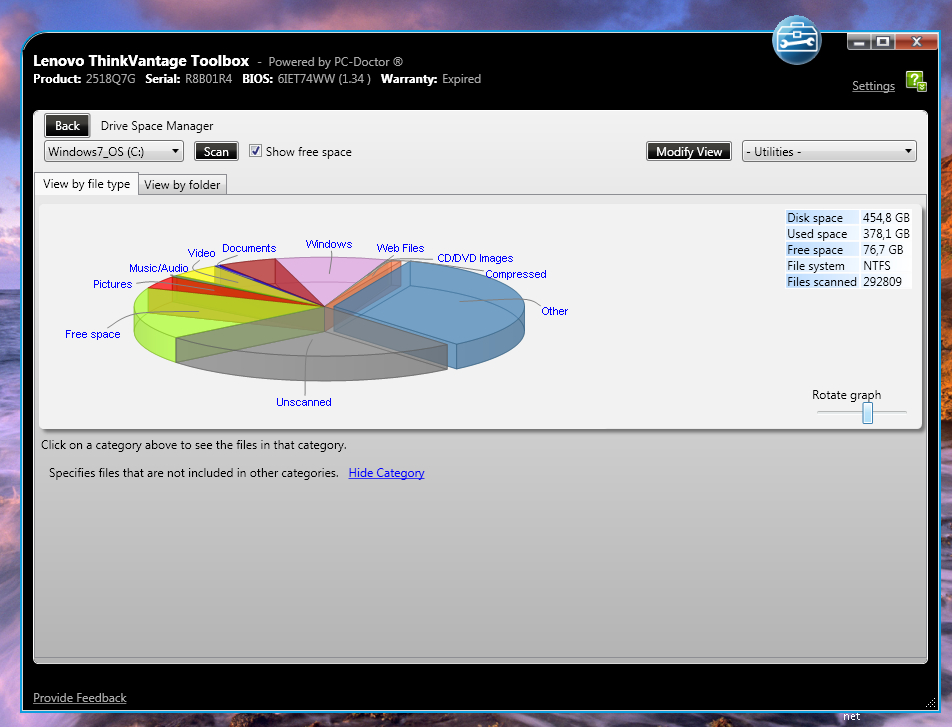
Task: Select the Compressed category label
Action: pos(515,274)
